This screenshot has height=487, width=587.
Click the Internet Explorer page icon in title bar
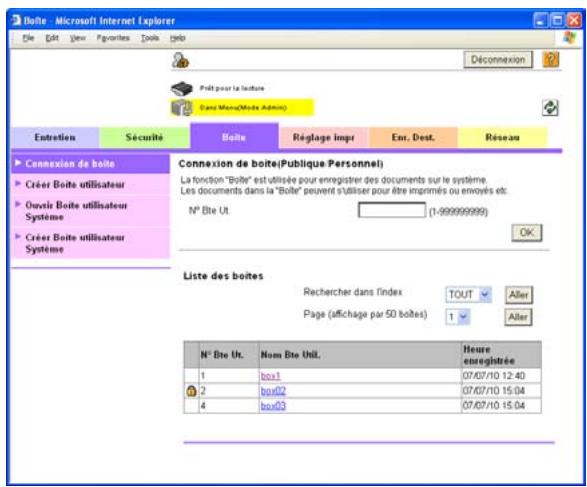tap(16, 20)
